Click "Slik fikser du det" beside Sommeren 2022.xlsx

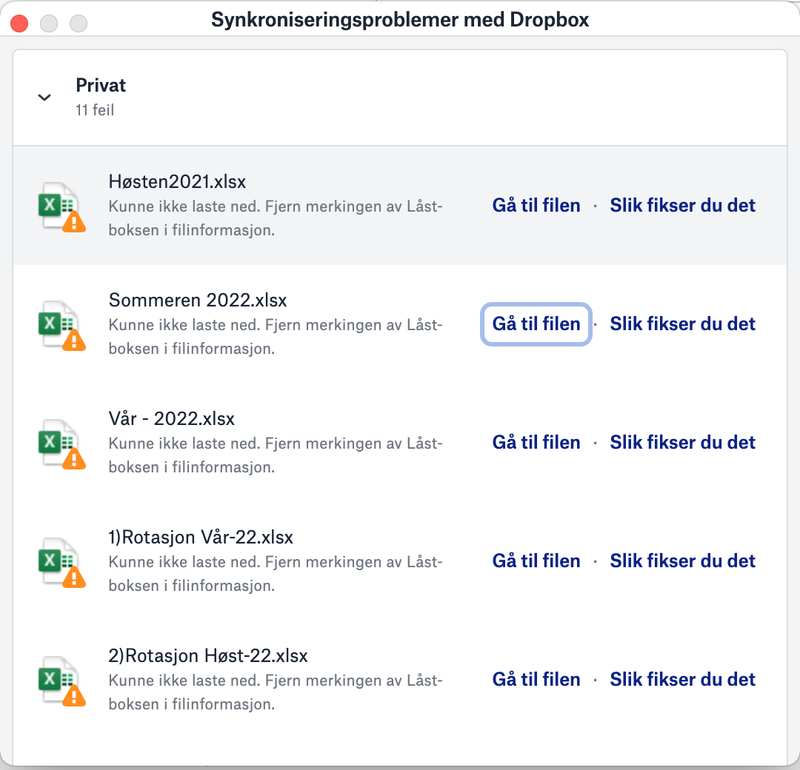point(682,324)
